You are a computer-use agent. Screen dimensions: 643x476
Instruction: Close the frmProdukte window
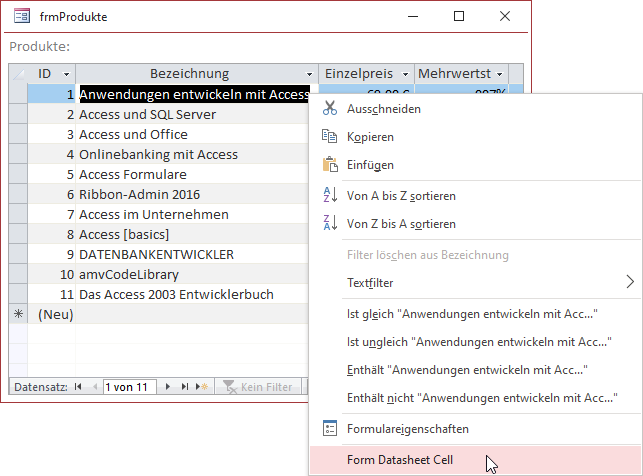pyautogui.click(x=505, y=16)
